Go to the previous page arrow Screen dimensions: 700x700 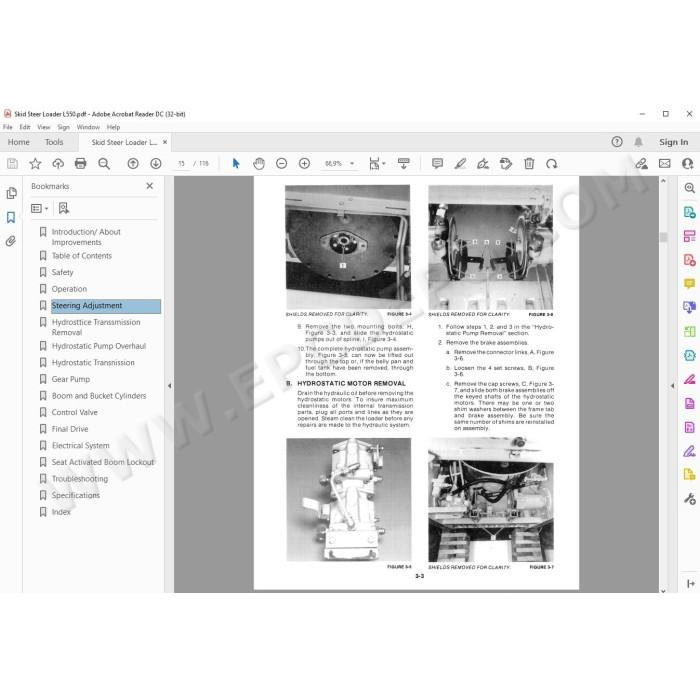pos(133,164)
